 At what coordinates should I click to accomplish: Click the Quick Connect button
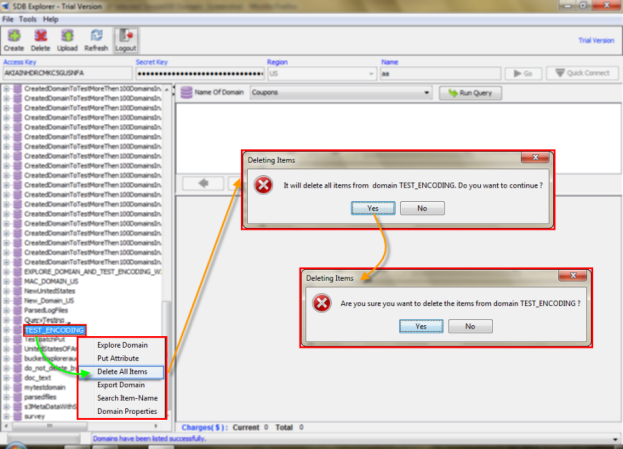[x=582, y=73]
